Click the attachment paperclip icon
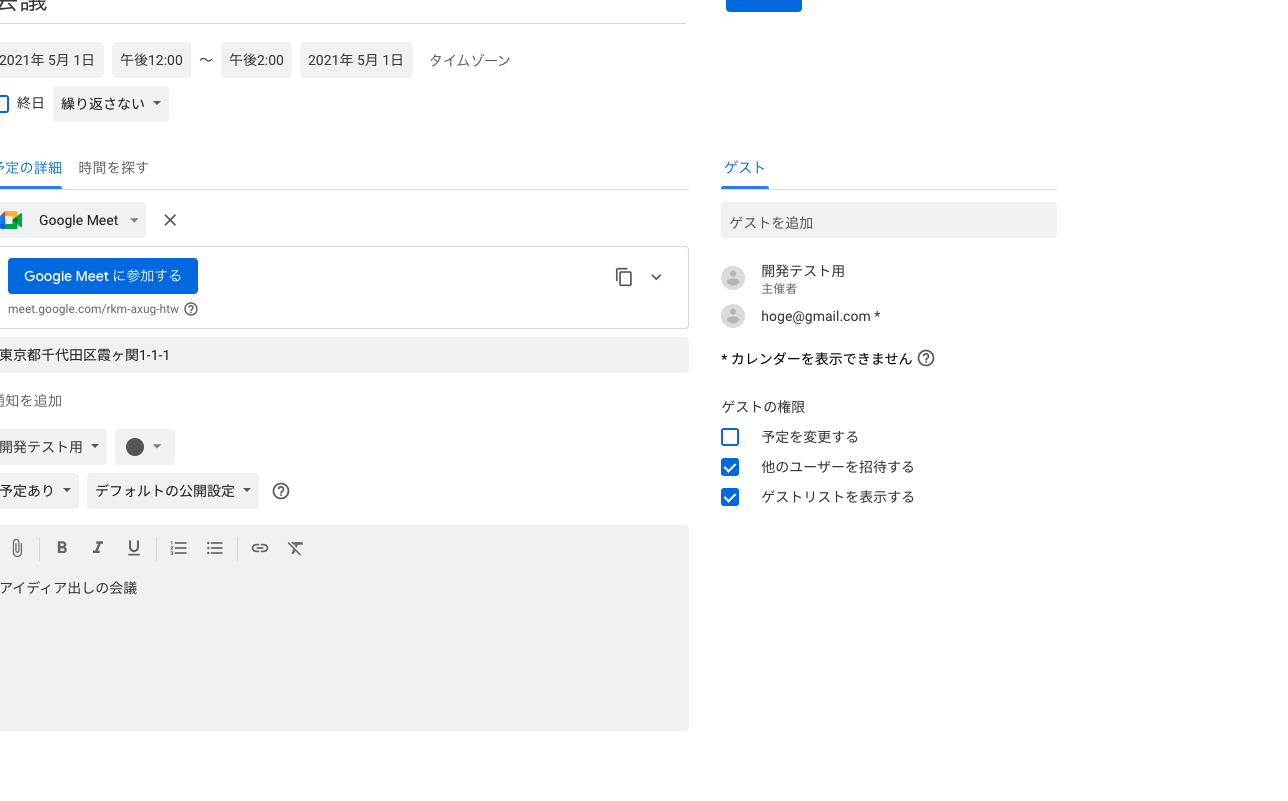This screenshot has width=1288, height=801. point(17,548)
